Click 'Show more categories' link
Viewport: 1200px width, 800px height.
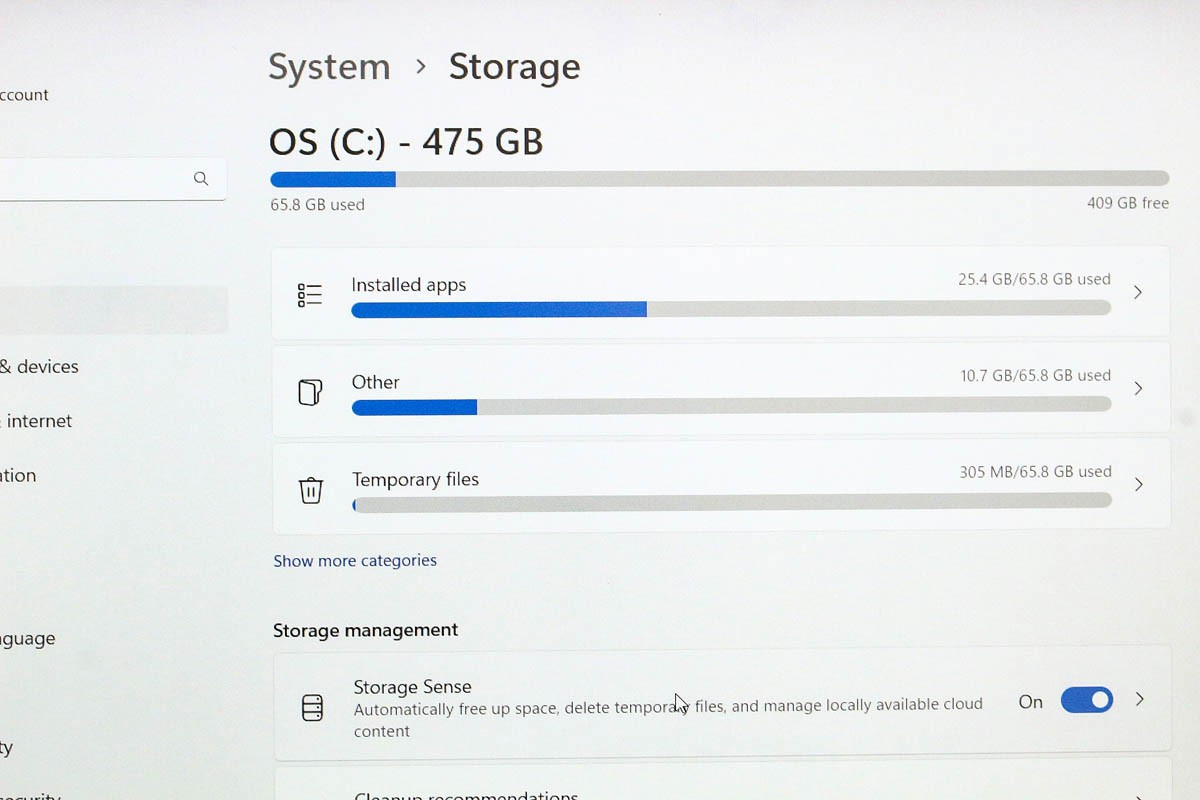355,561
